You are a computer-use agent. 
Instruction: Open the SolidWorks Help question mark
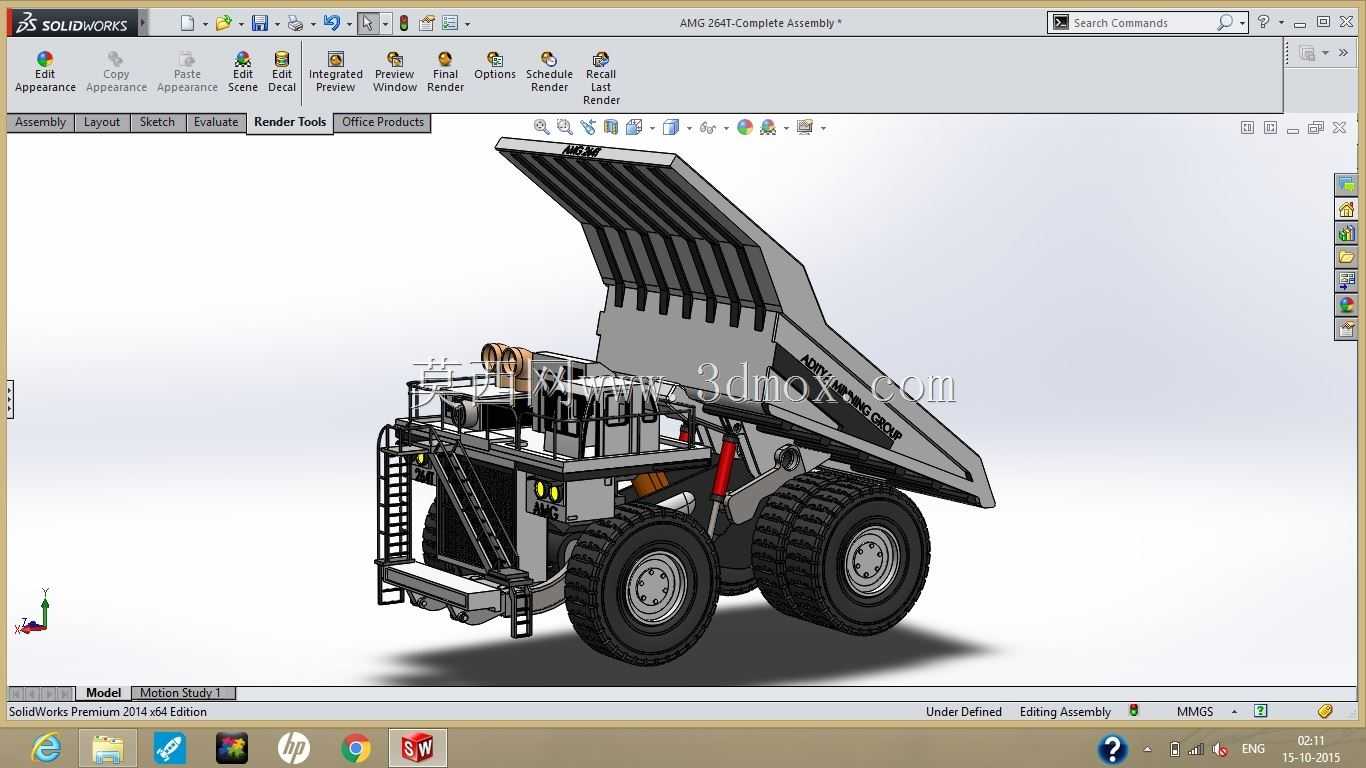point(1264,22)
